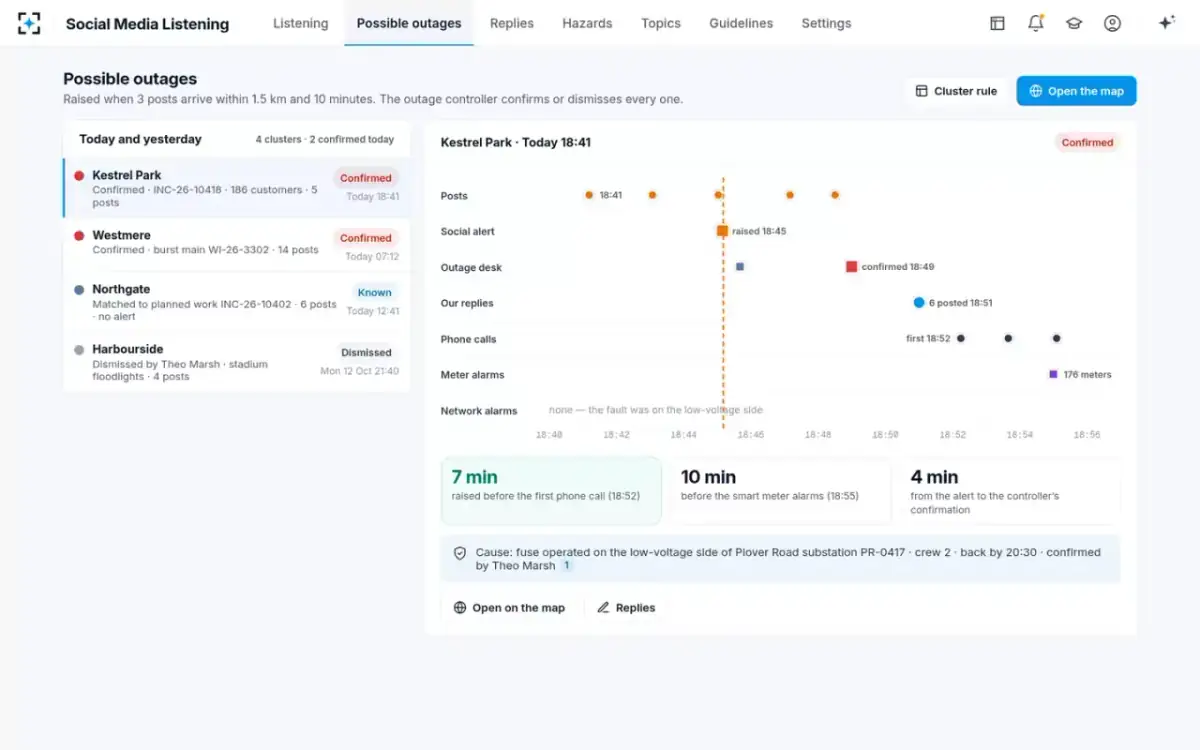The width and height of the screenshot is (1200, 750).
Task: Click the Cluster rule button
Action: click(x=956, y=91)
